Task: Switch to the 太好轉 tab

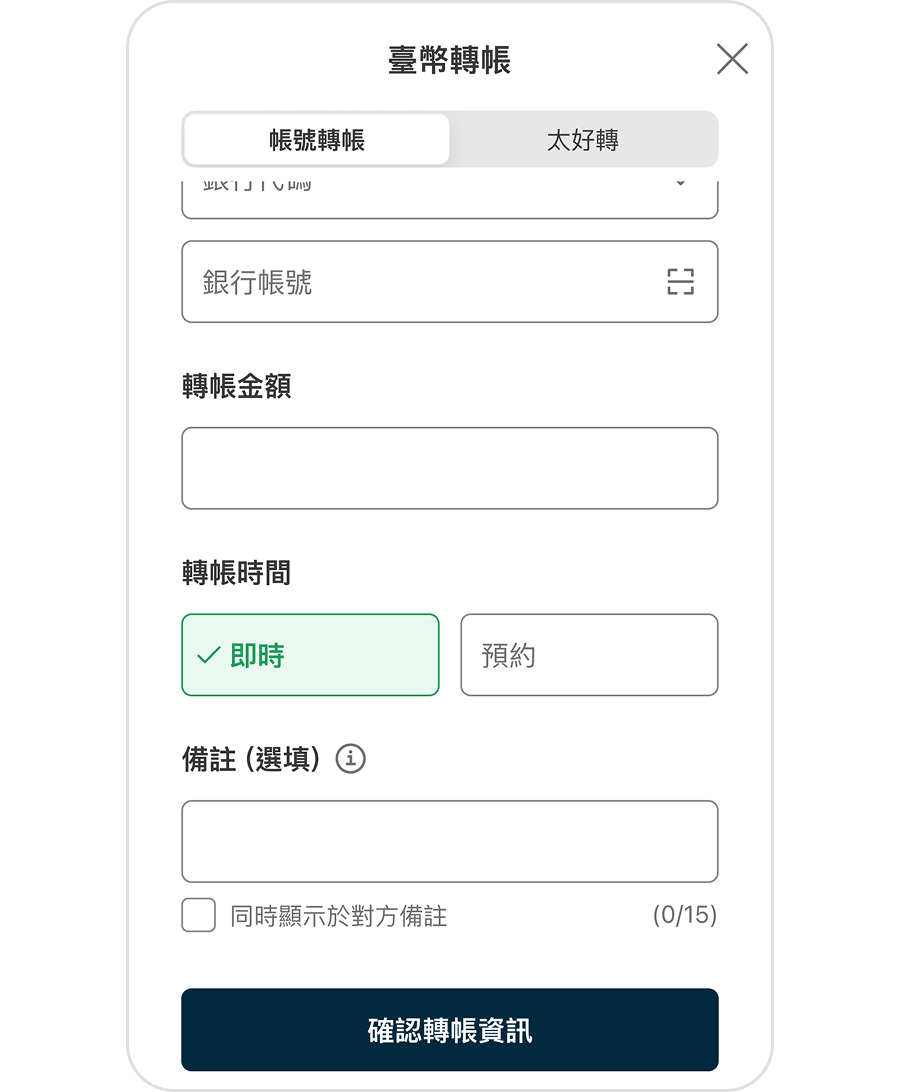Action: (x=583, y=139)
